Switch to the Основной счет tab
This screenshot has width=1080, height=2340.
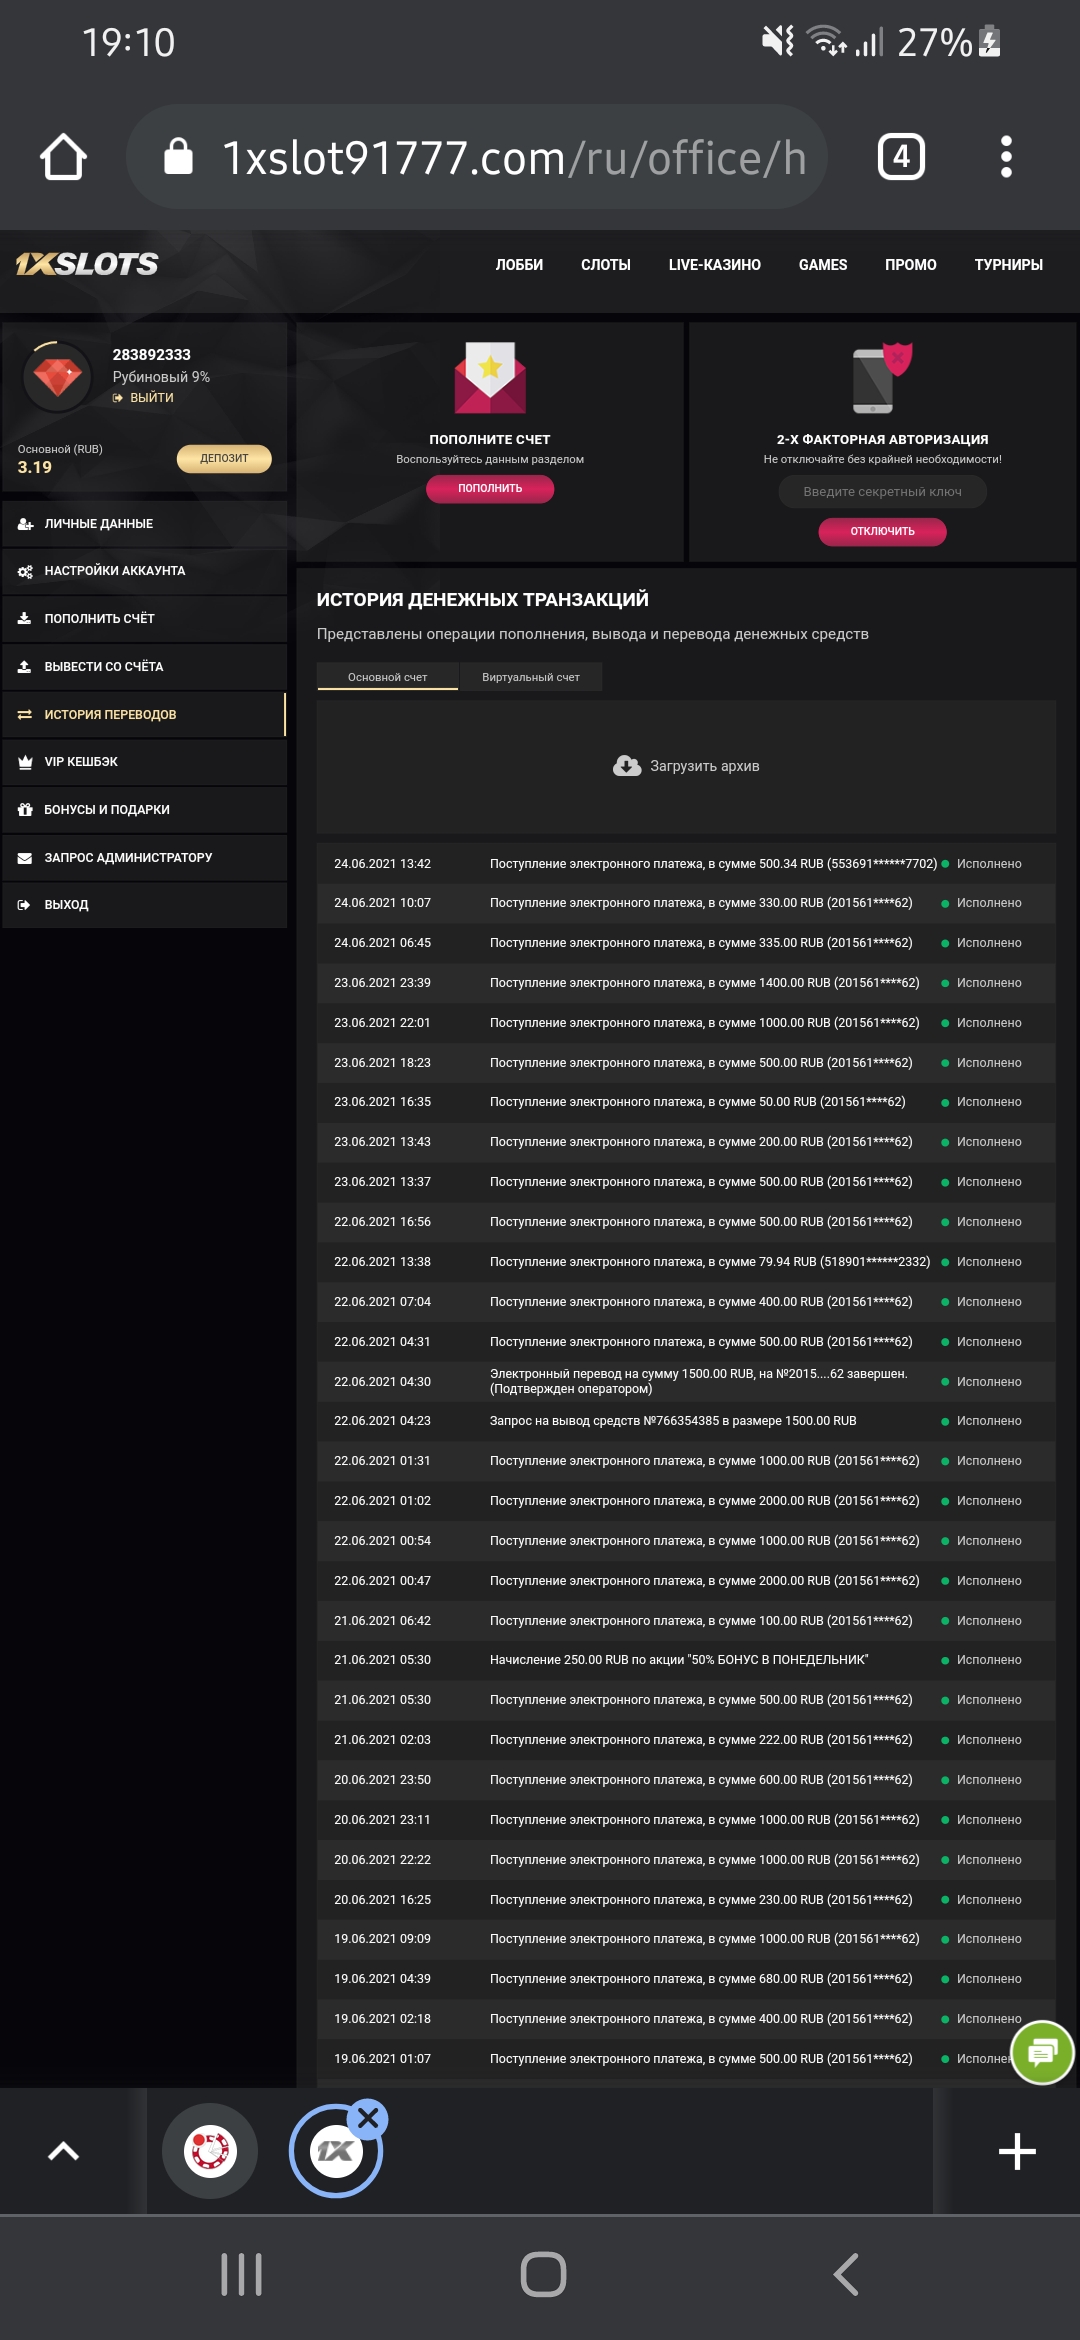(387, 677)
